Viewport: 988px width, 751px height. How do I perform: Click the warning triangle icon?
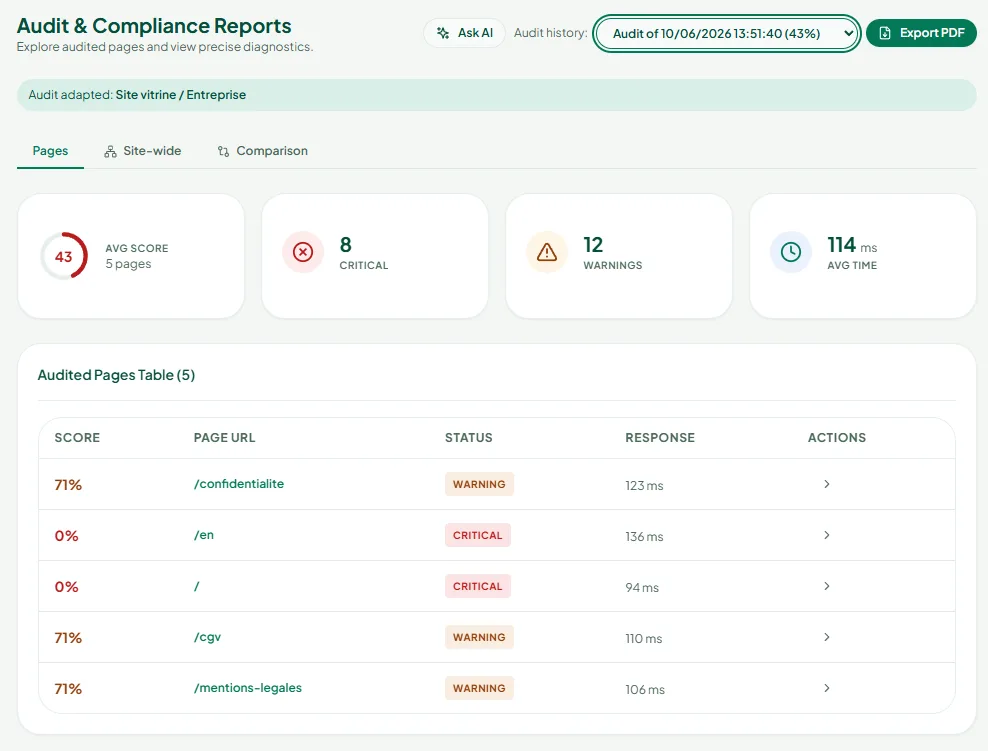point(547,252)
